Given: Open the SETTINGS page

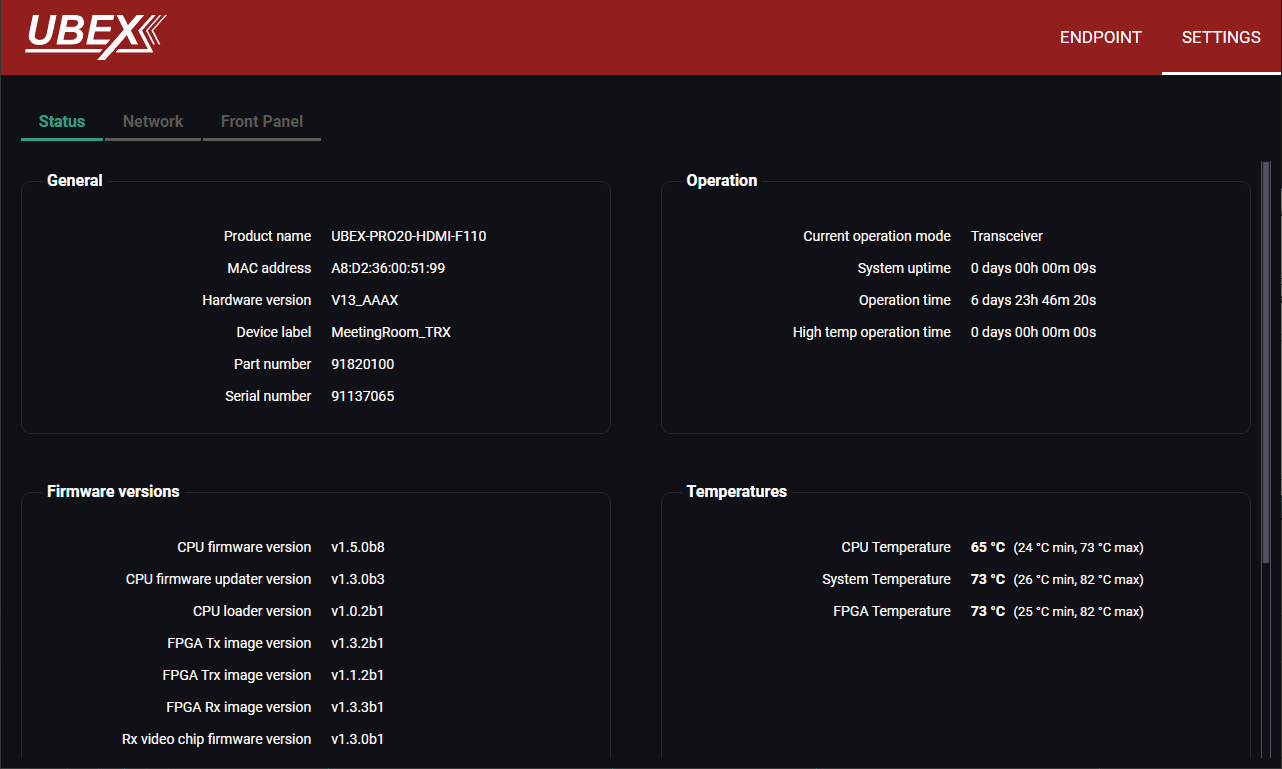Looking at the screenshot, I should click(1221, 37).
